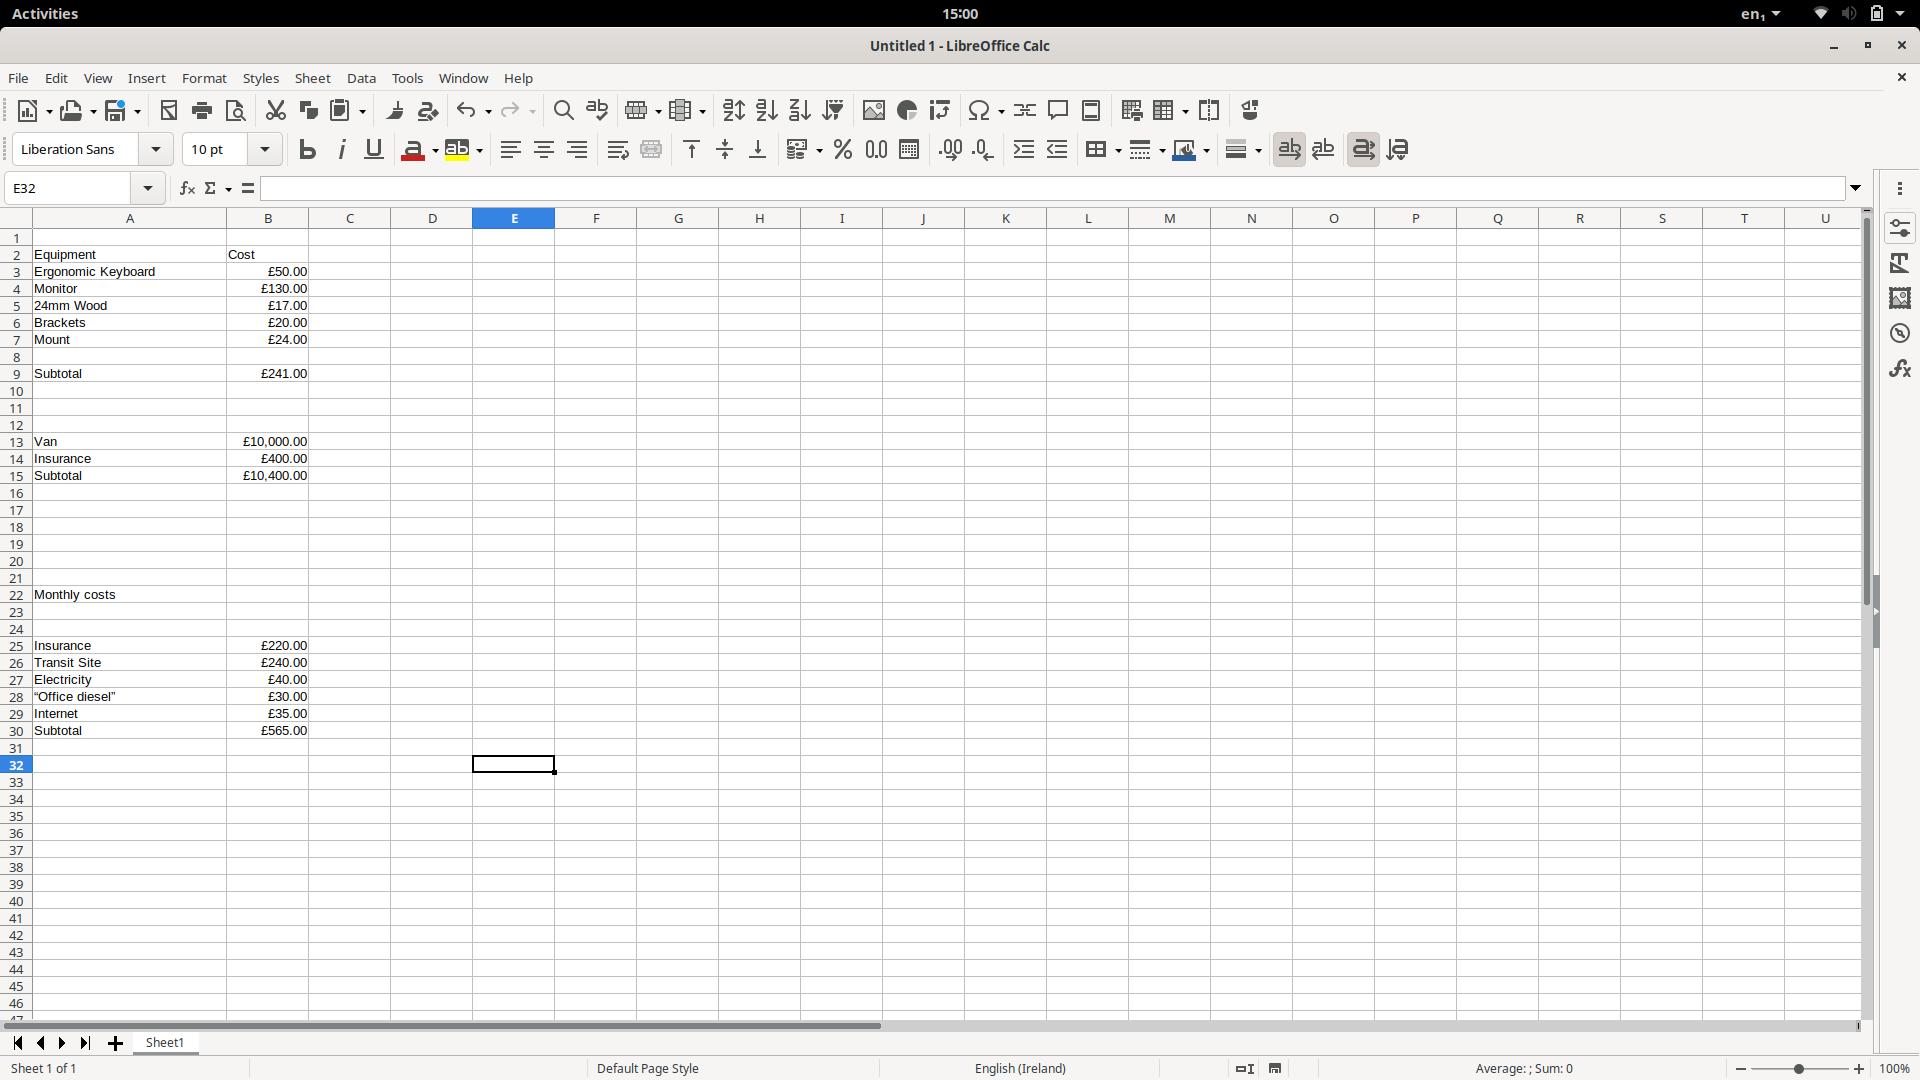This screenshot has height=1080, width=1920.
Task: Click Activities in the top bar
Action: [x=45, y=13]
